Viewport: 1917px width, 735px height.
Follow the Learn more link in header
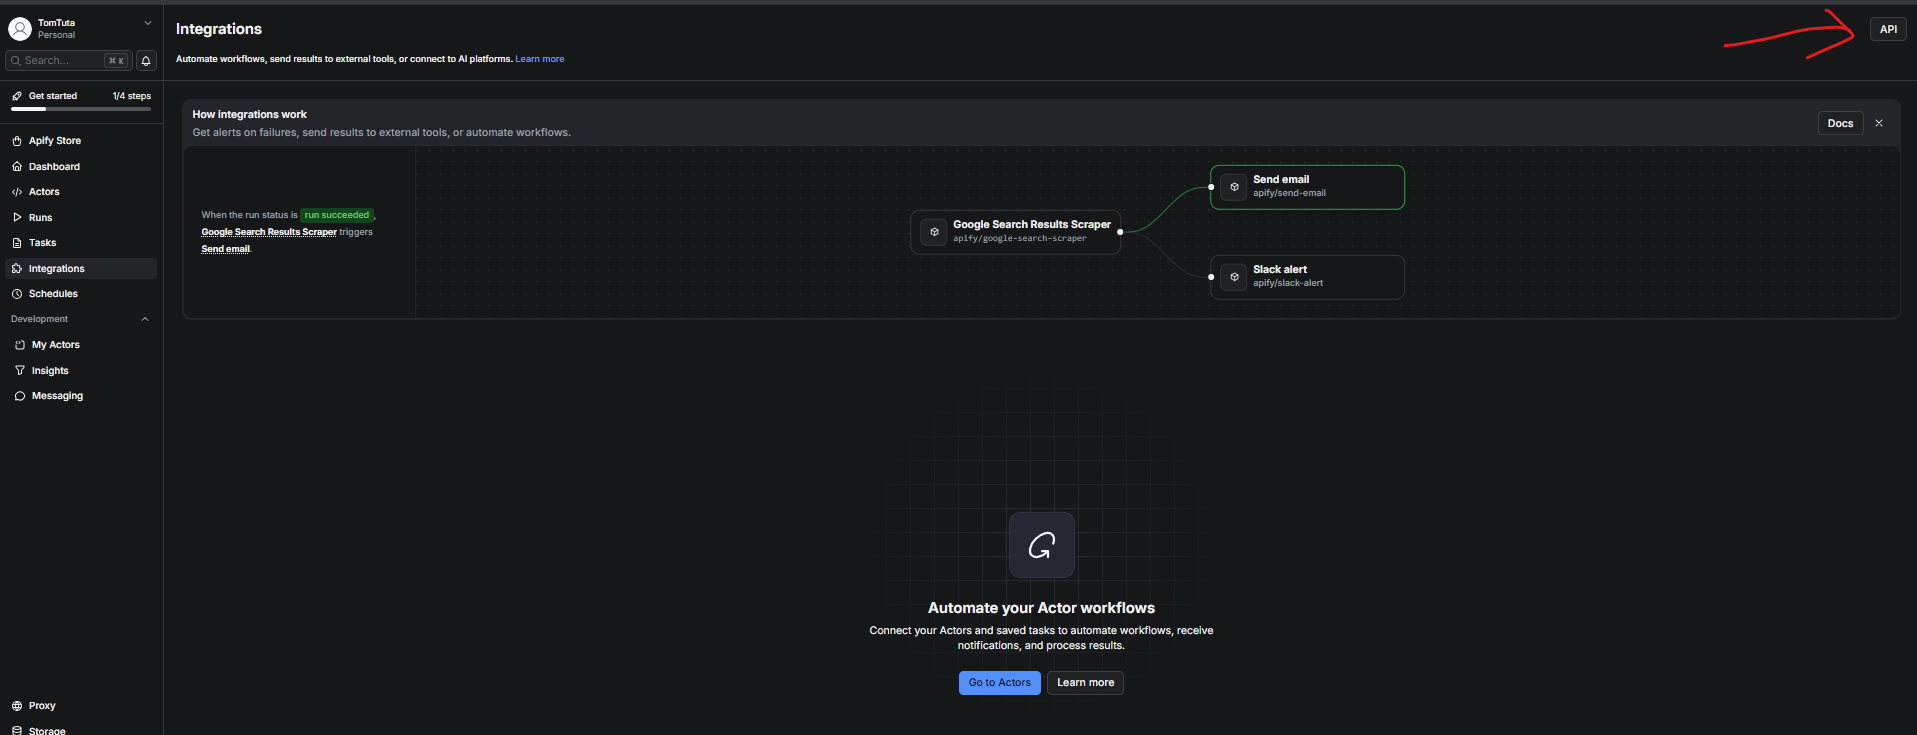540,59
